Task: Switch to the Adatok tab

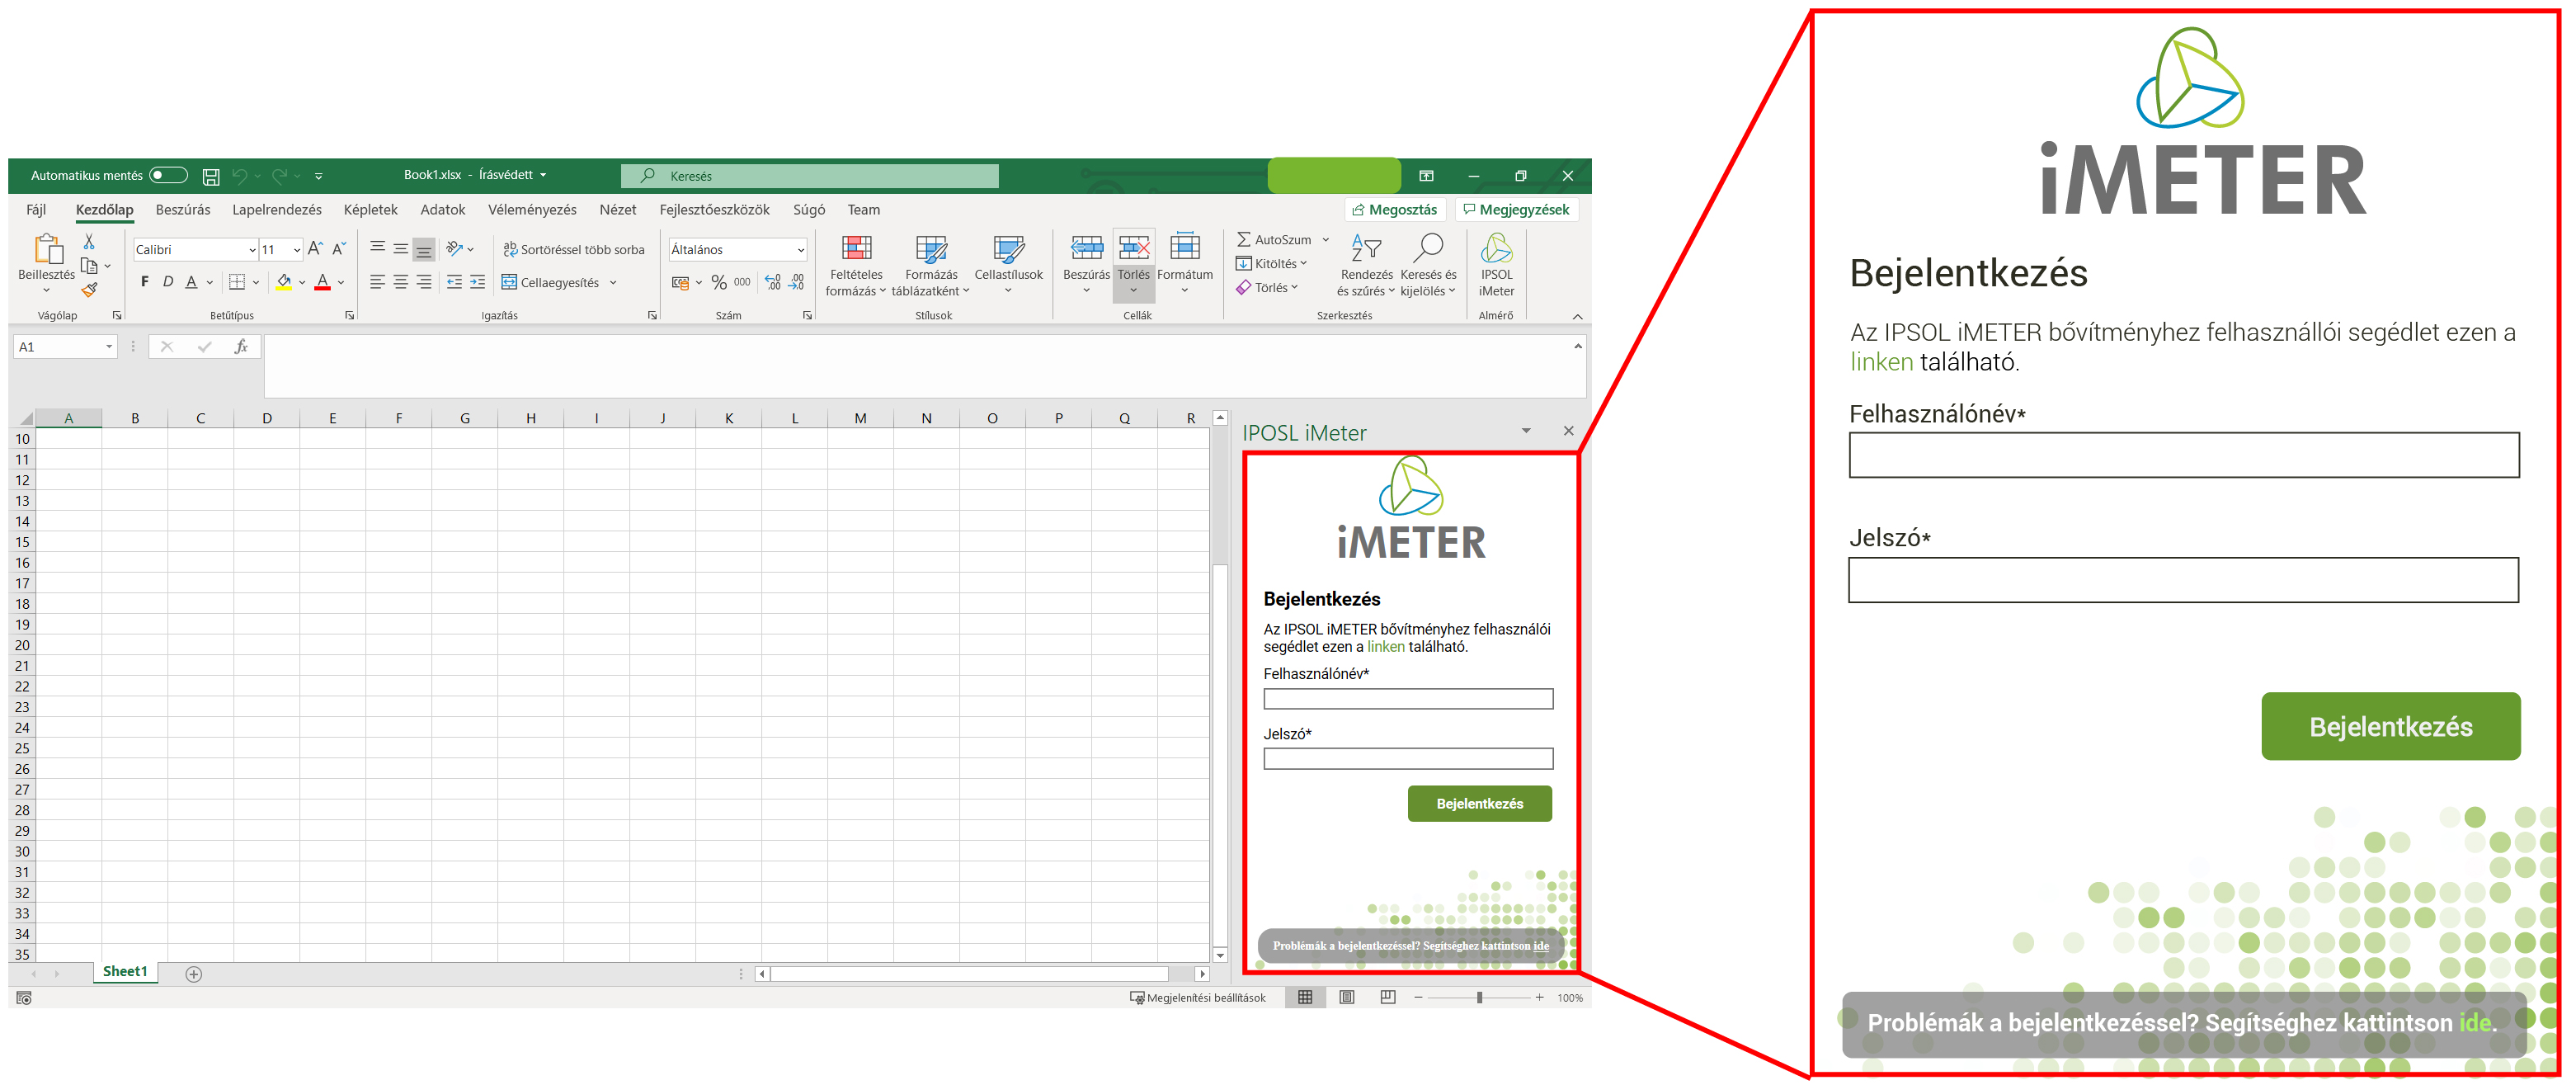Action: pos(443,210)
